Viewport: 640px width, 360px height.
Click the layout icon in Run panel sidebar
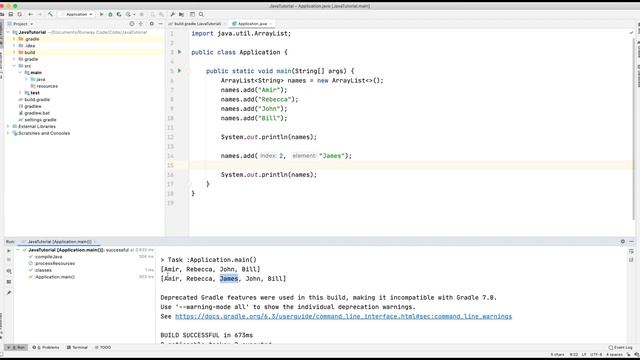(9, 282)
